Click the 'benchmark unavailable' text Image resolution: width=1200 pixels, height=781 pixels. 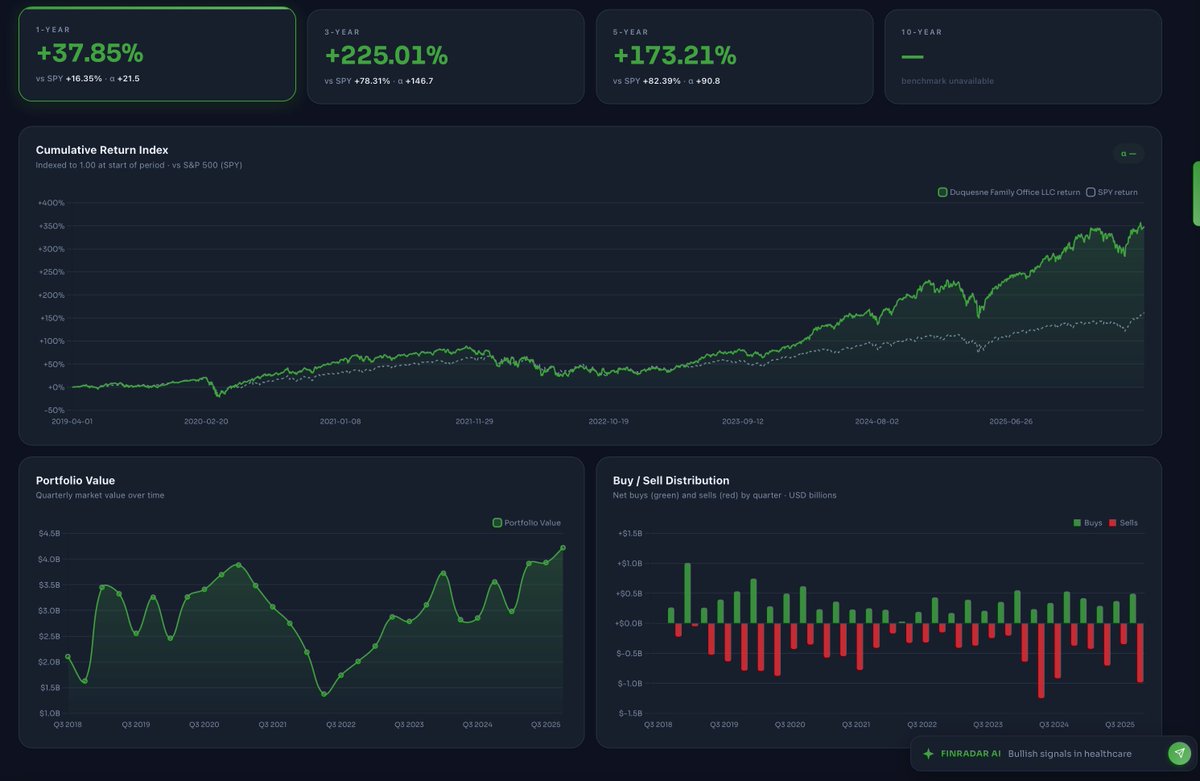point(948,81)
